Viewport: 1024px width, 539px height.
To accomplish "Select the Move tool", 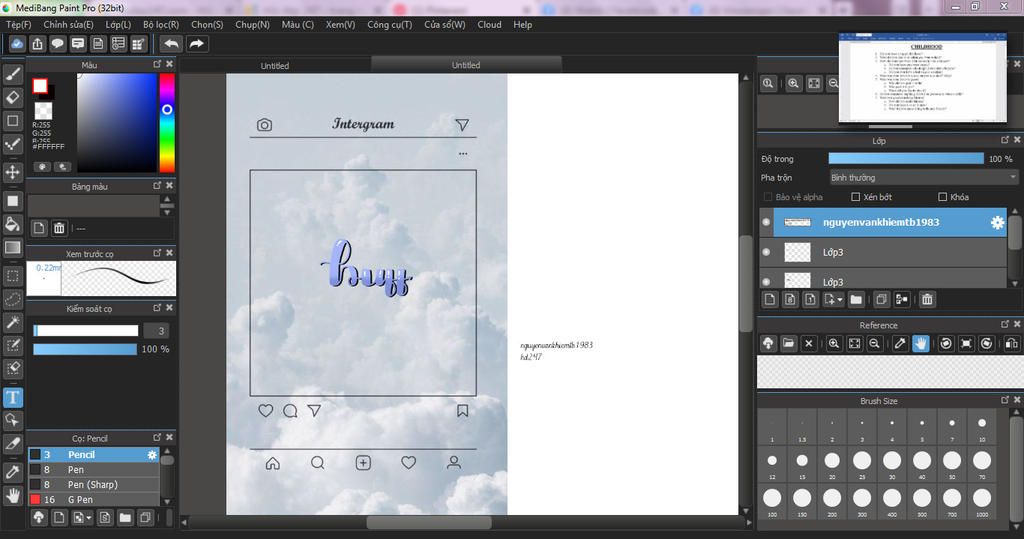I will (12, 172).
